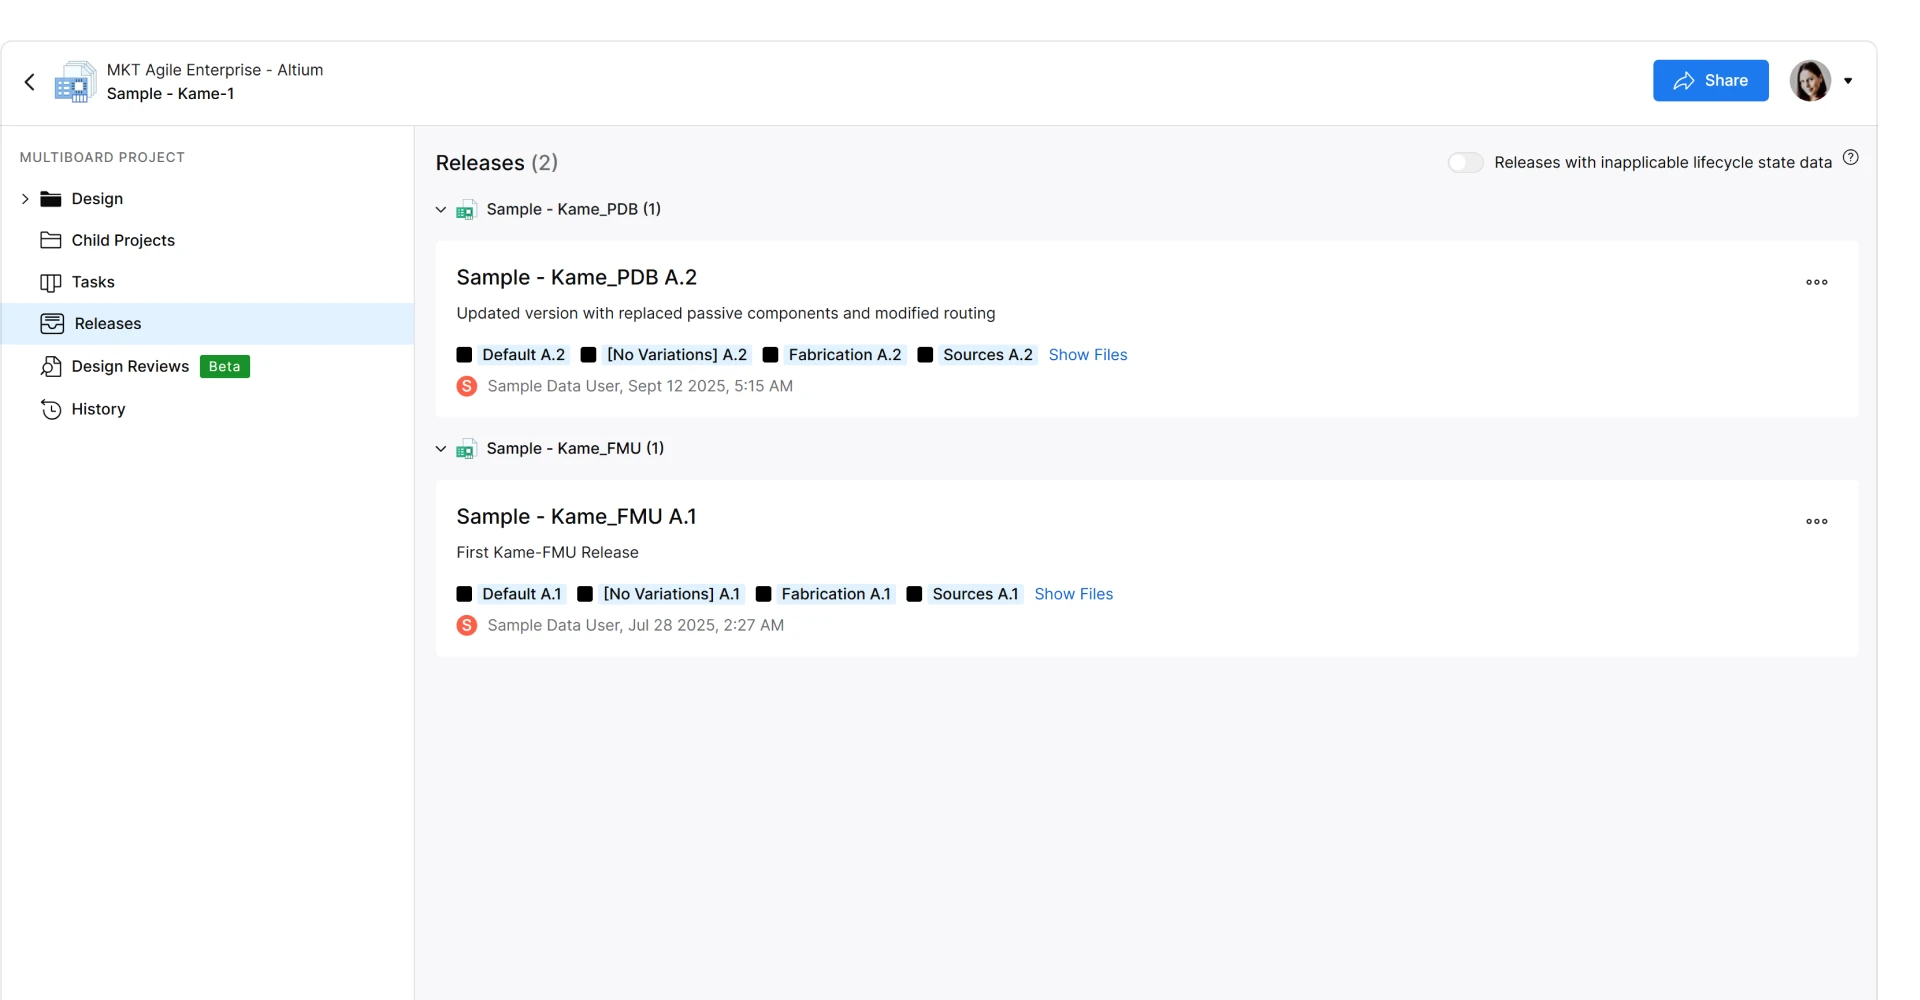Click the Design Reviews icon
Screen dimensions: 1920x1000
pos(51,366)
